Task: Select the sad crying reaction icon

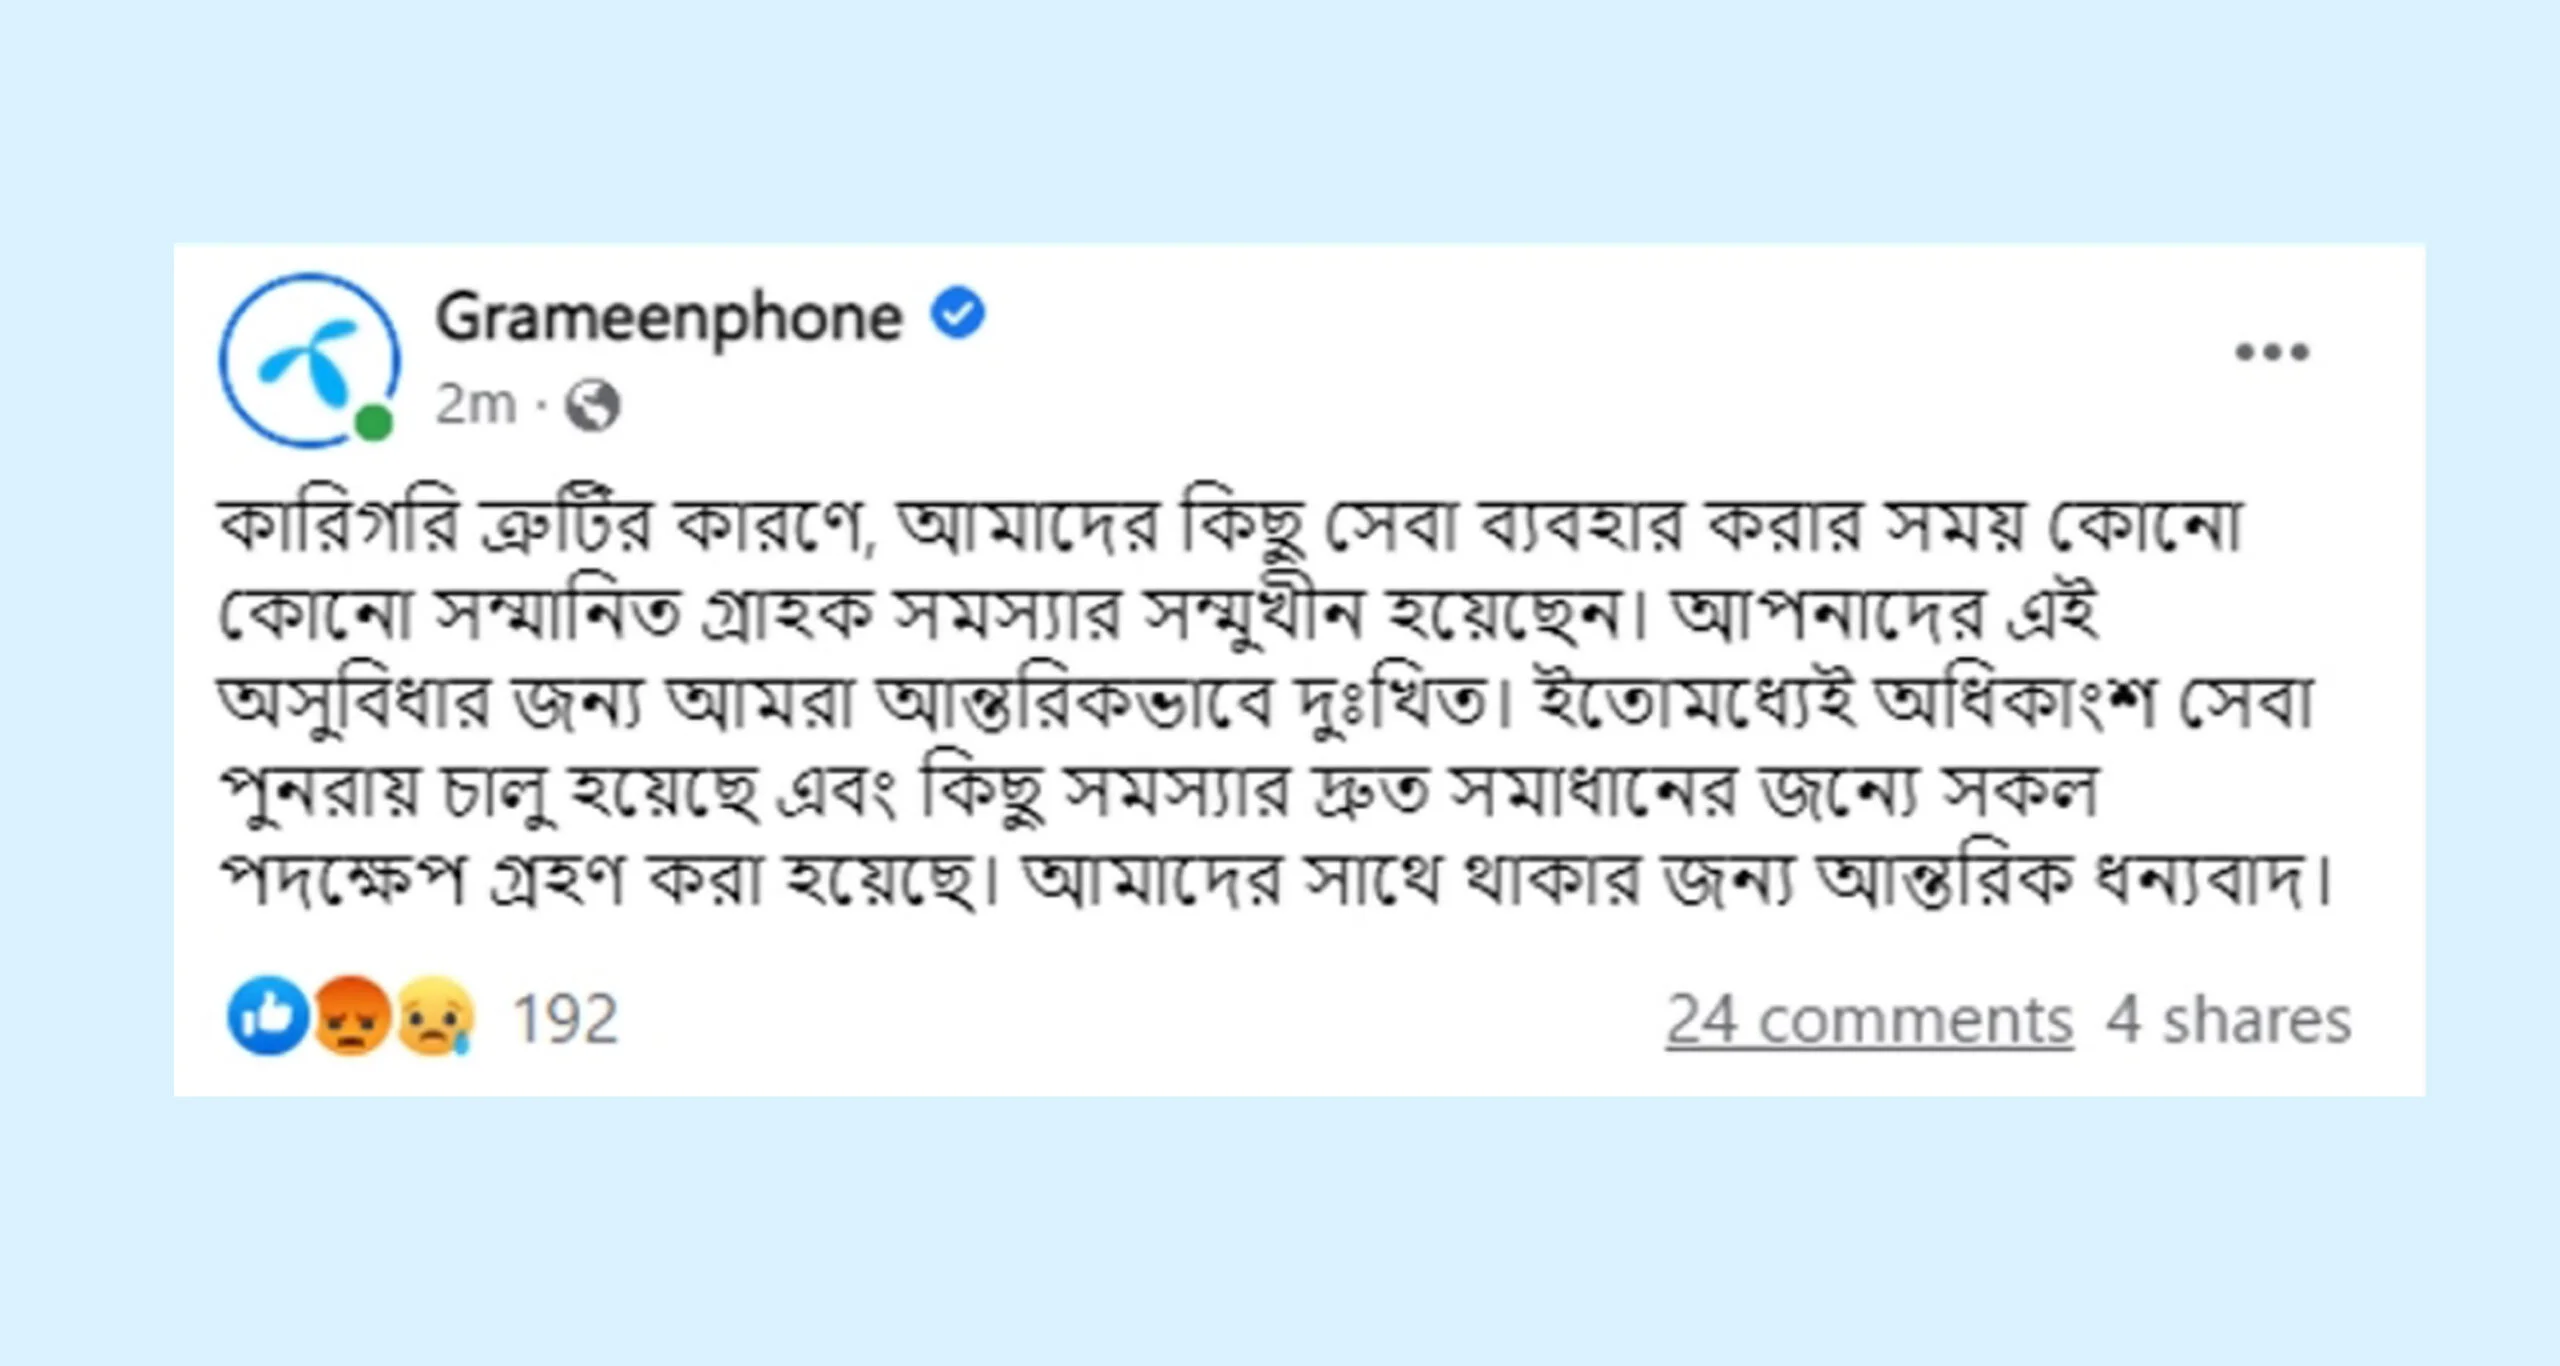Action: pyautogui.click(x=435, y=1017)
